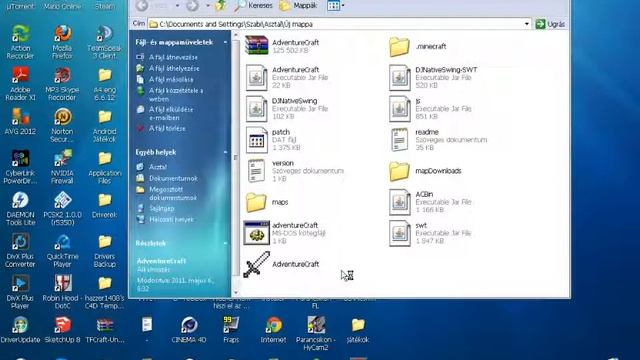Collapse the Részletek panel
Viewport: 640px width, 360px height.
225,243
